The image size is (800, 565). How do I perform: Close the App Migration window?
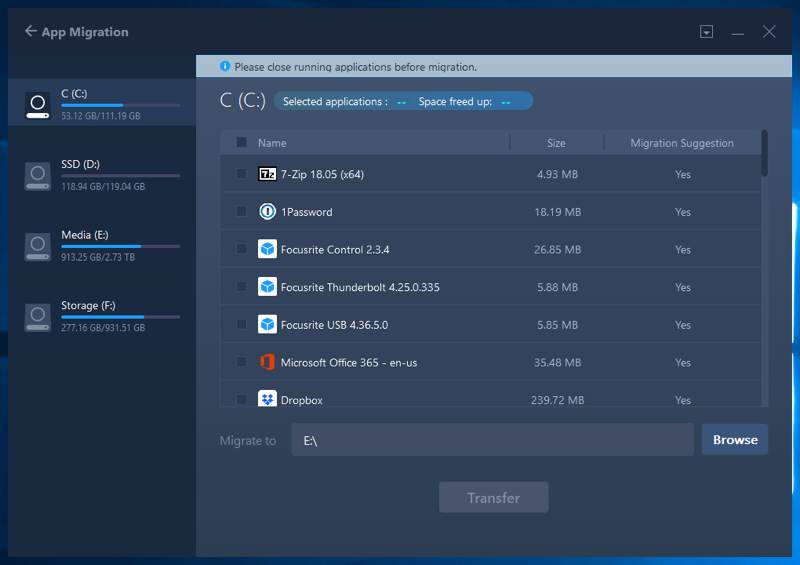(769, 32)
